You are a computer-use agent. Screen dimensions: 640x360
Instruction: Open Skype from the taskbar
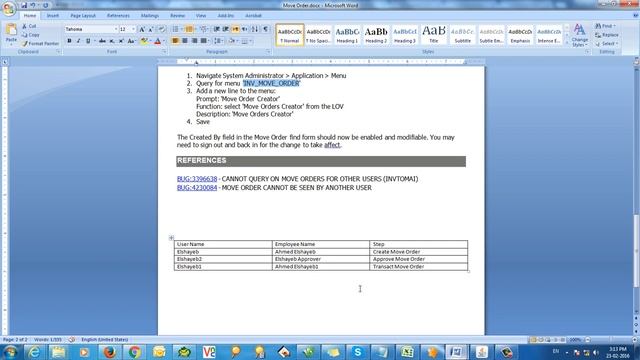[x=358, y=352]
